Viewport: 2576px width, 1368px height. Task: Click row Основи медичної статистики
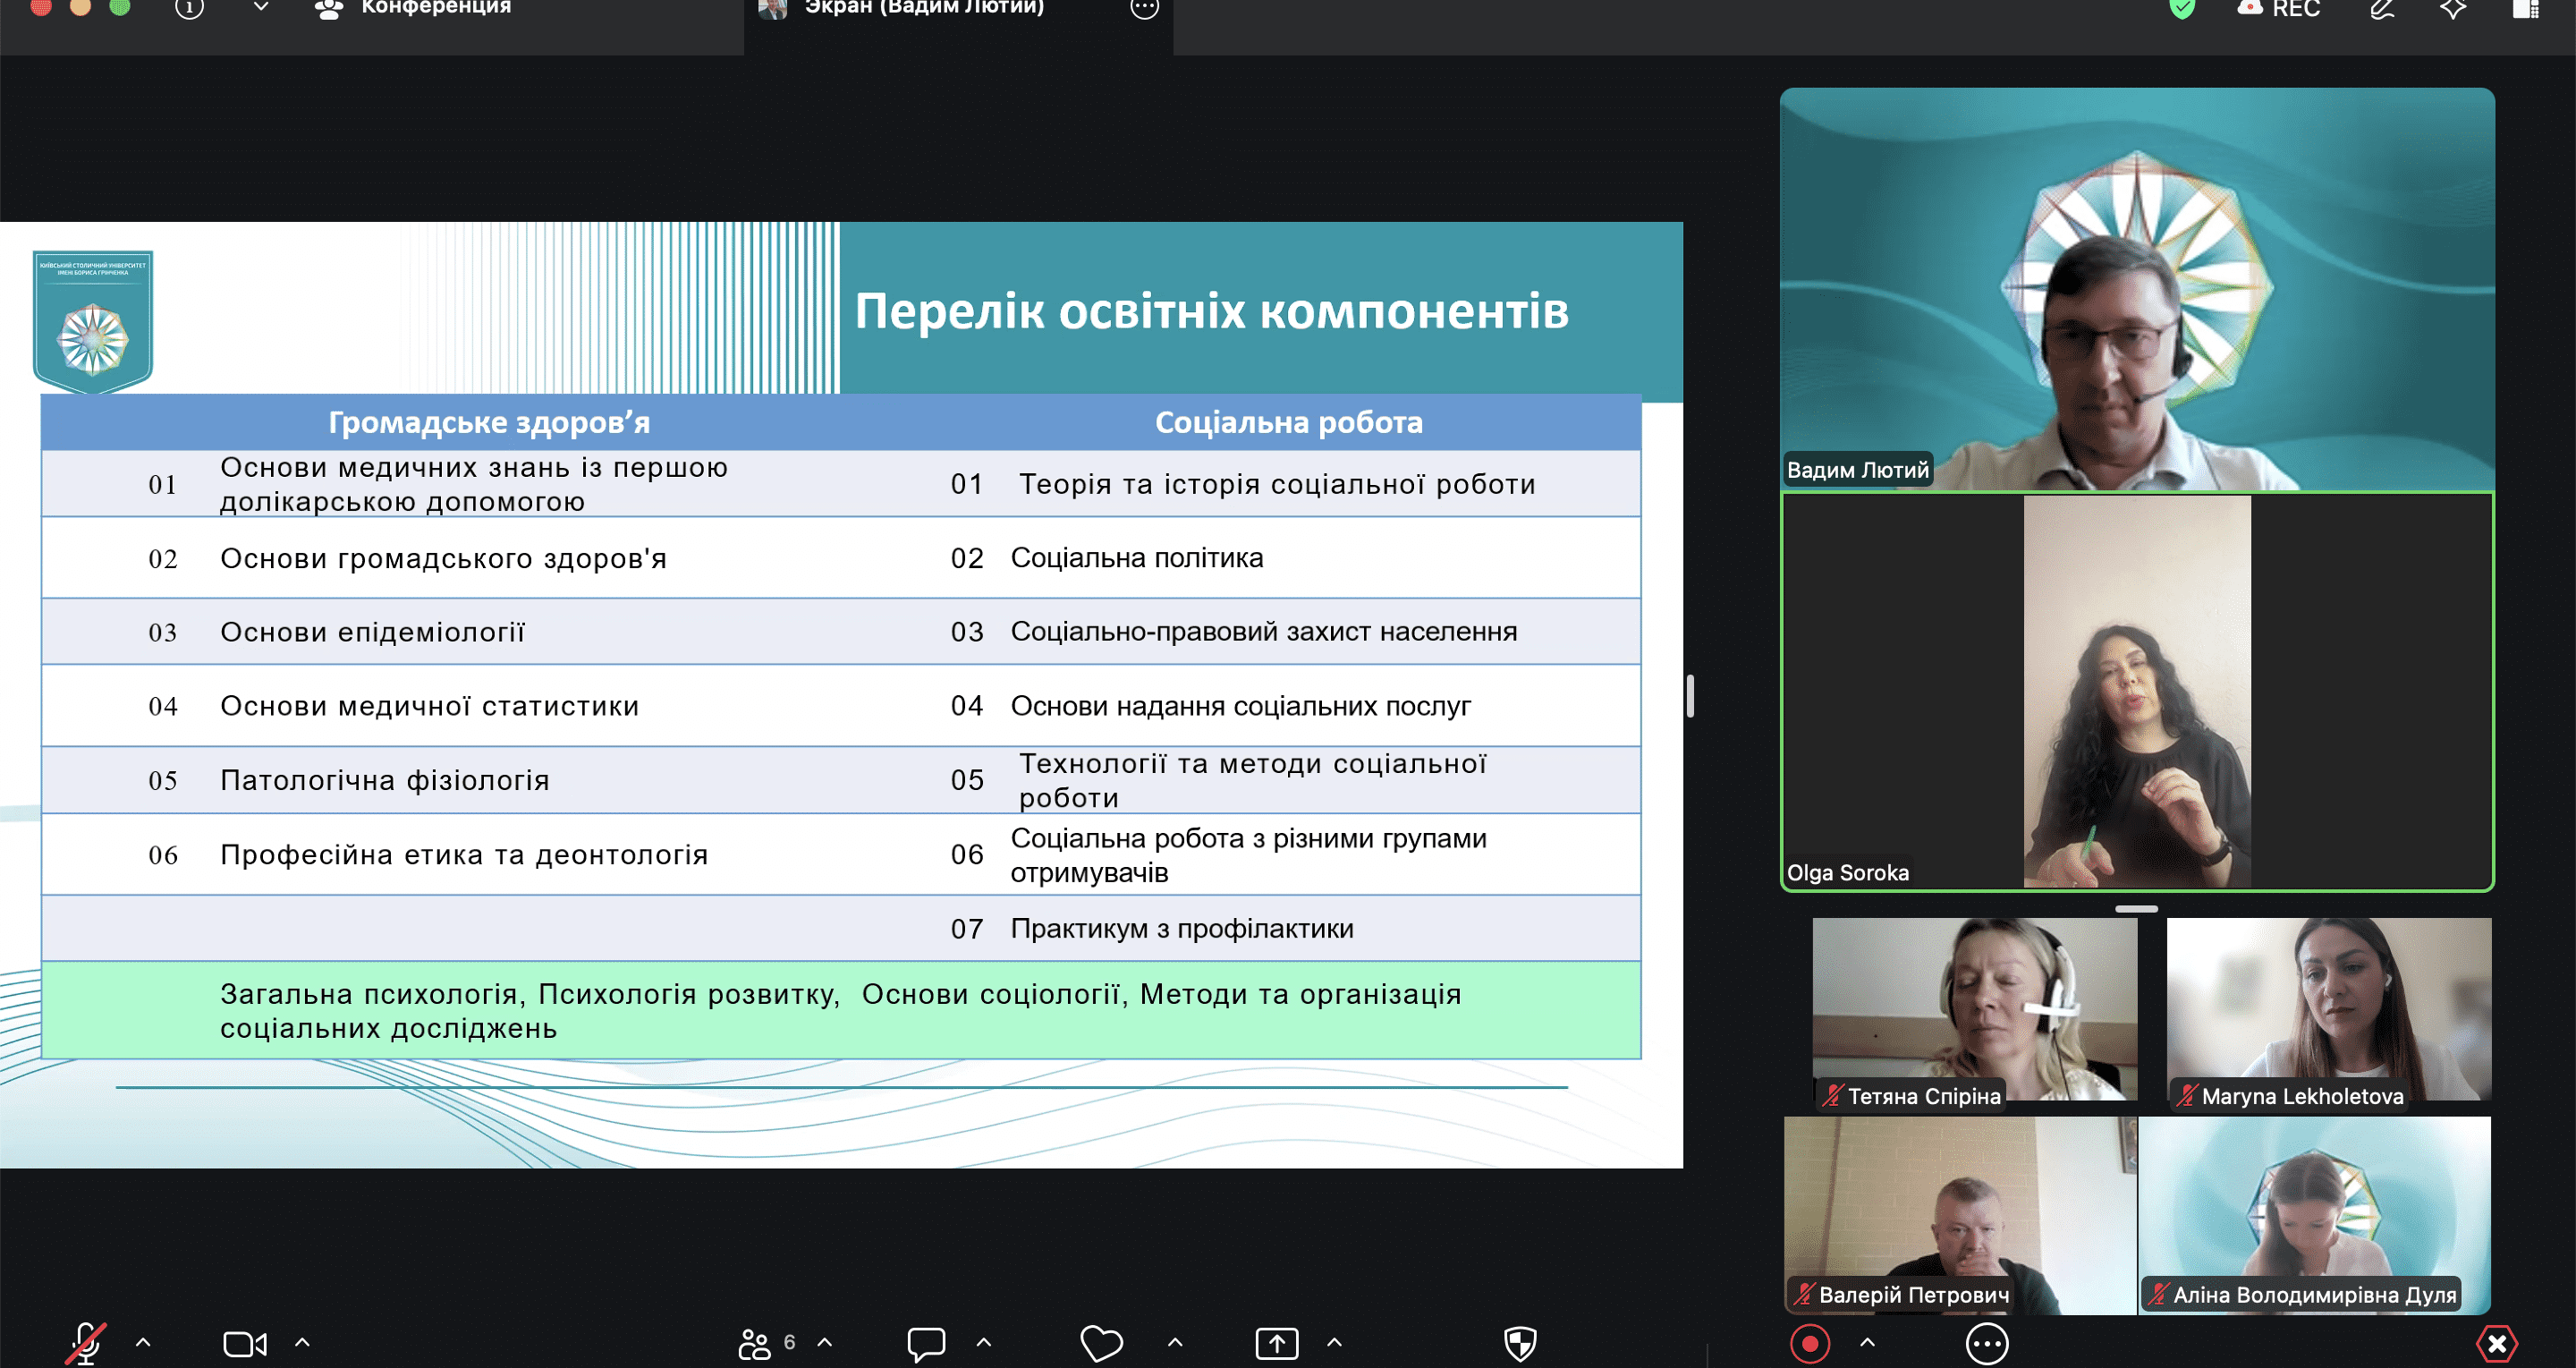[429, 706]
